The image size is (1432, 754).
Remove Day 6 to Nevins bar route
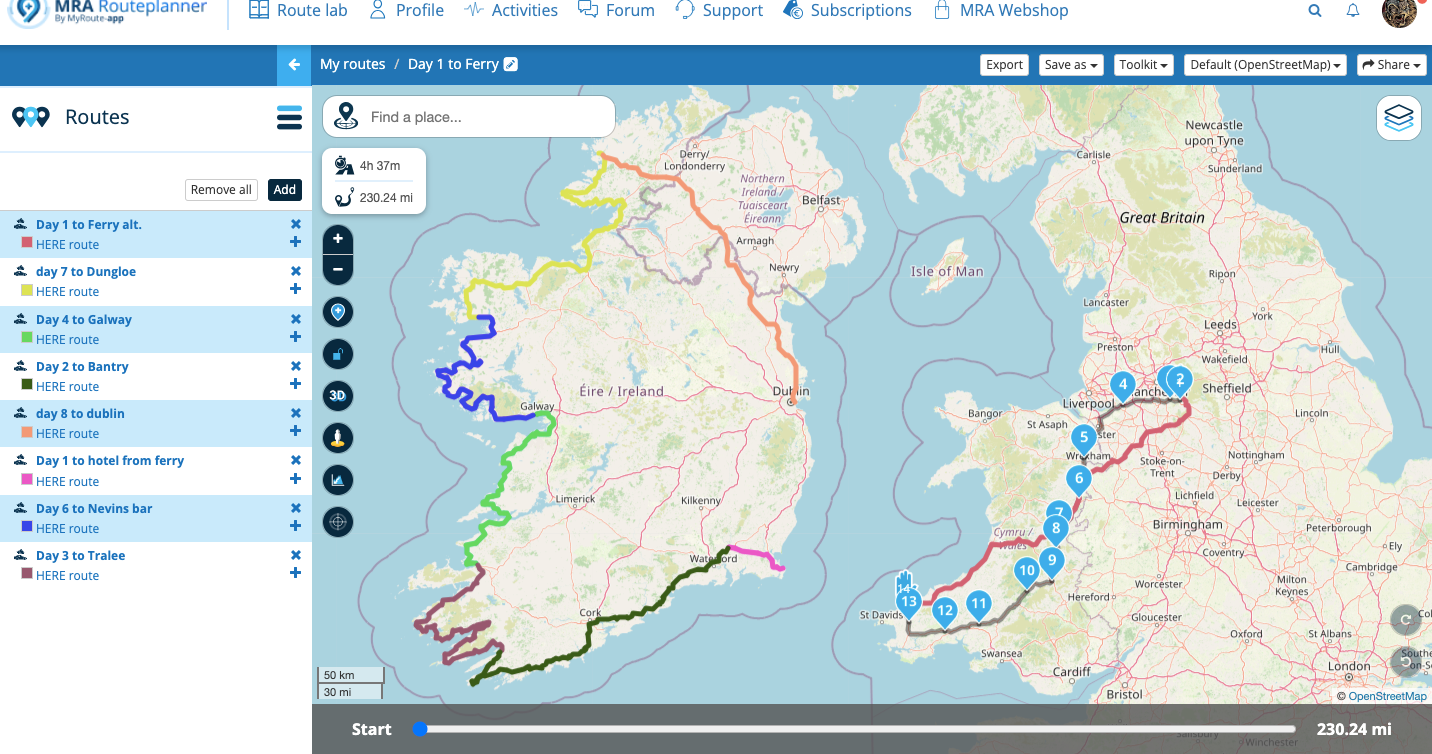295,508
